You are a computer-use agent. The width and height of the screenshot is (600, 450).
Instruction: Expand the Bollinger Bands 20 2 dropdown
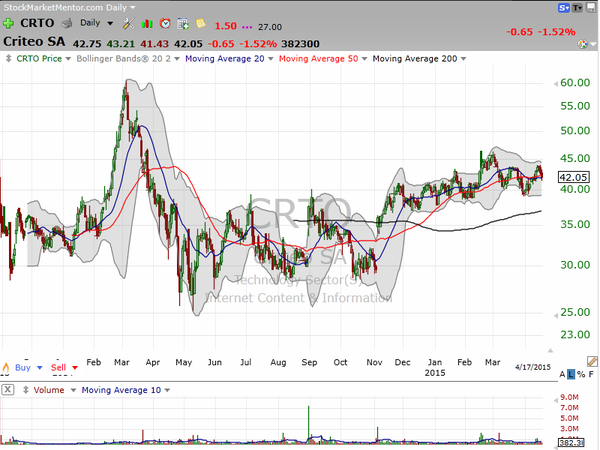coord(177,59)
